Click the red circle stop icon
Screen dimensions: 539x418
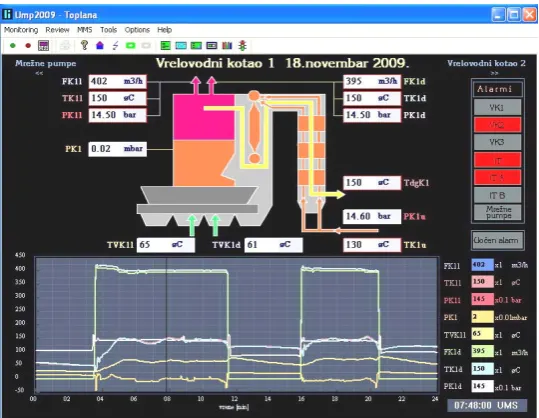click(x=28, y=45)
